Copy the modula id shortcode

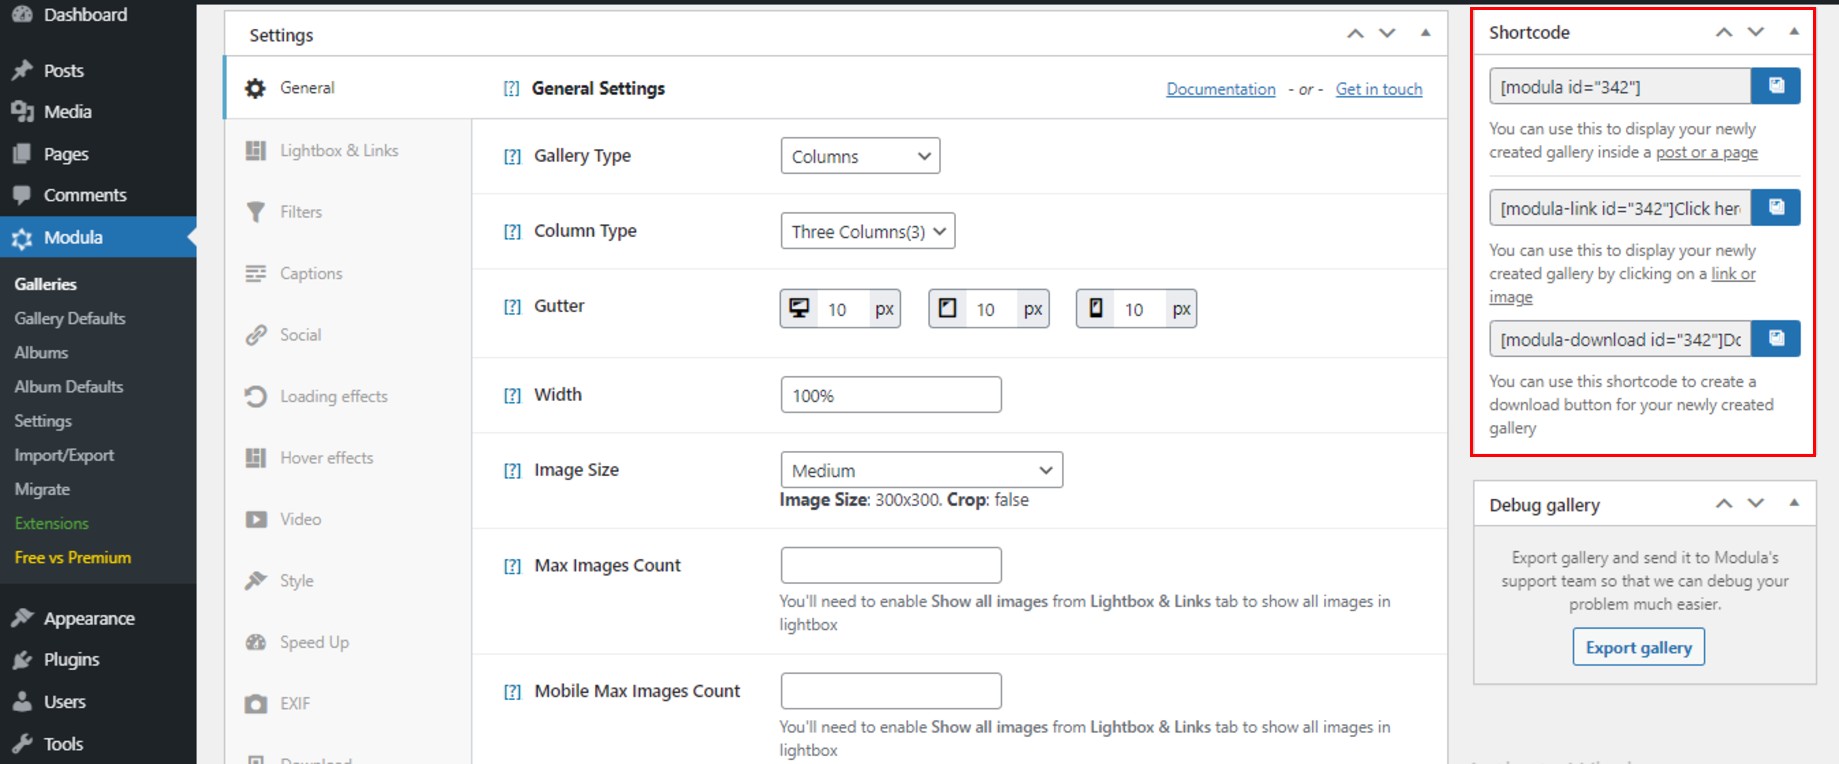coord(1775,86)
